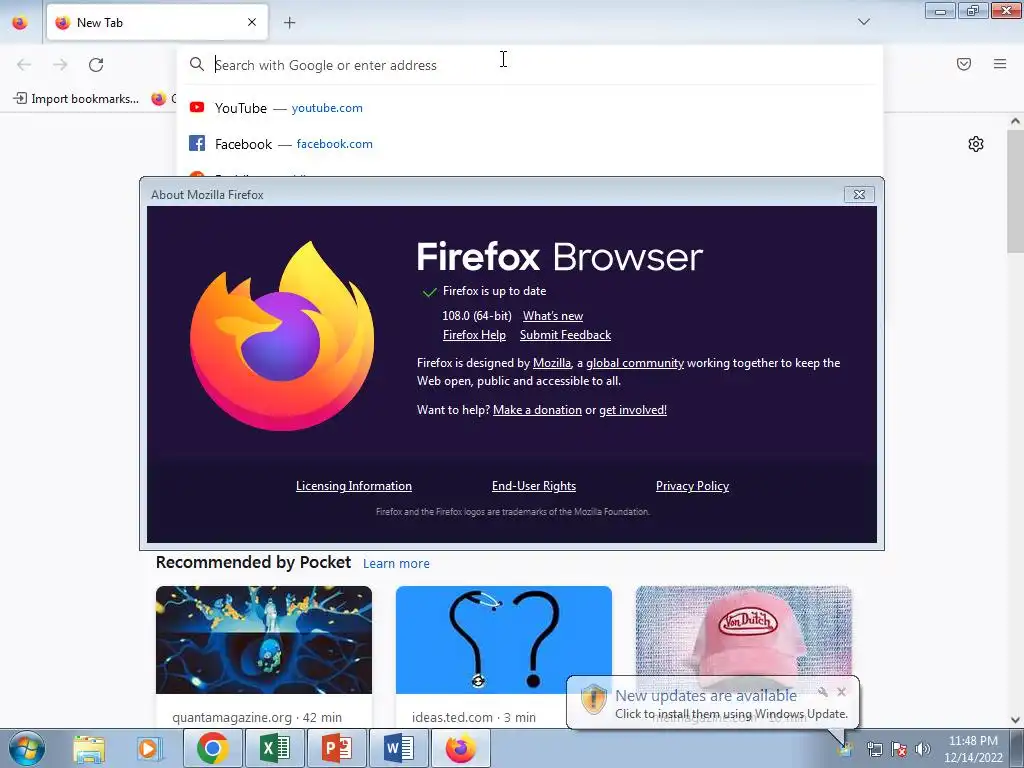Open a new tab with plus button
Screen dimensions: 1024x768
tap(289, 23)
